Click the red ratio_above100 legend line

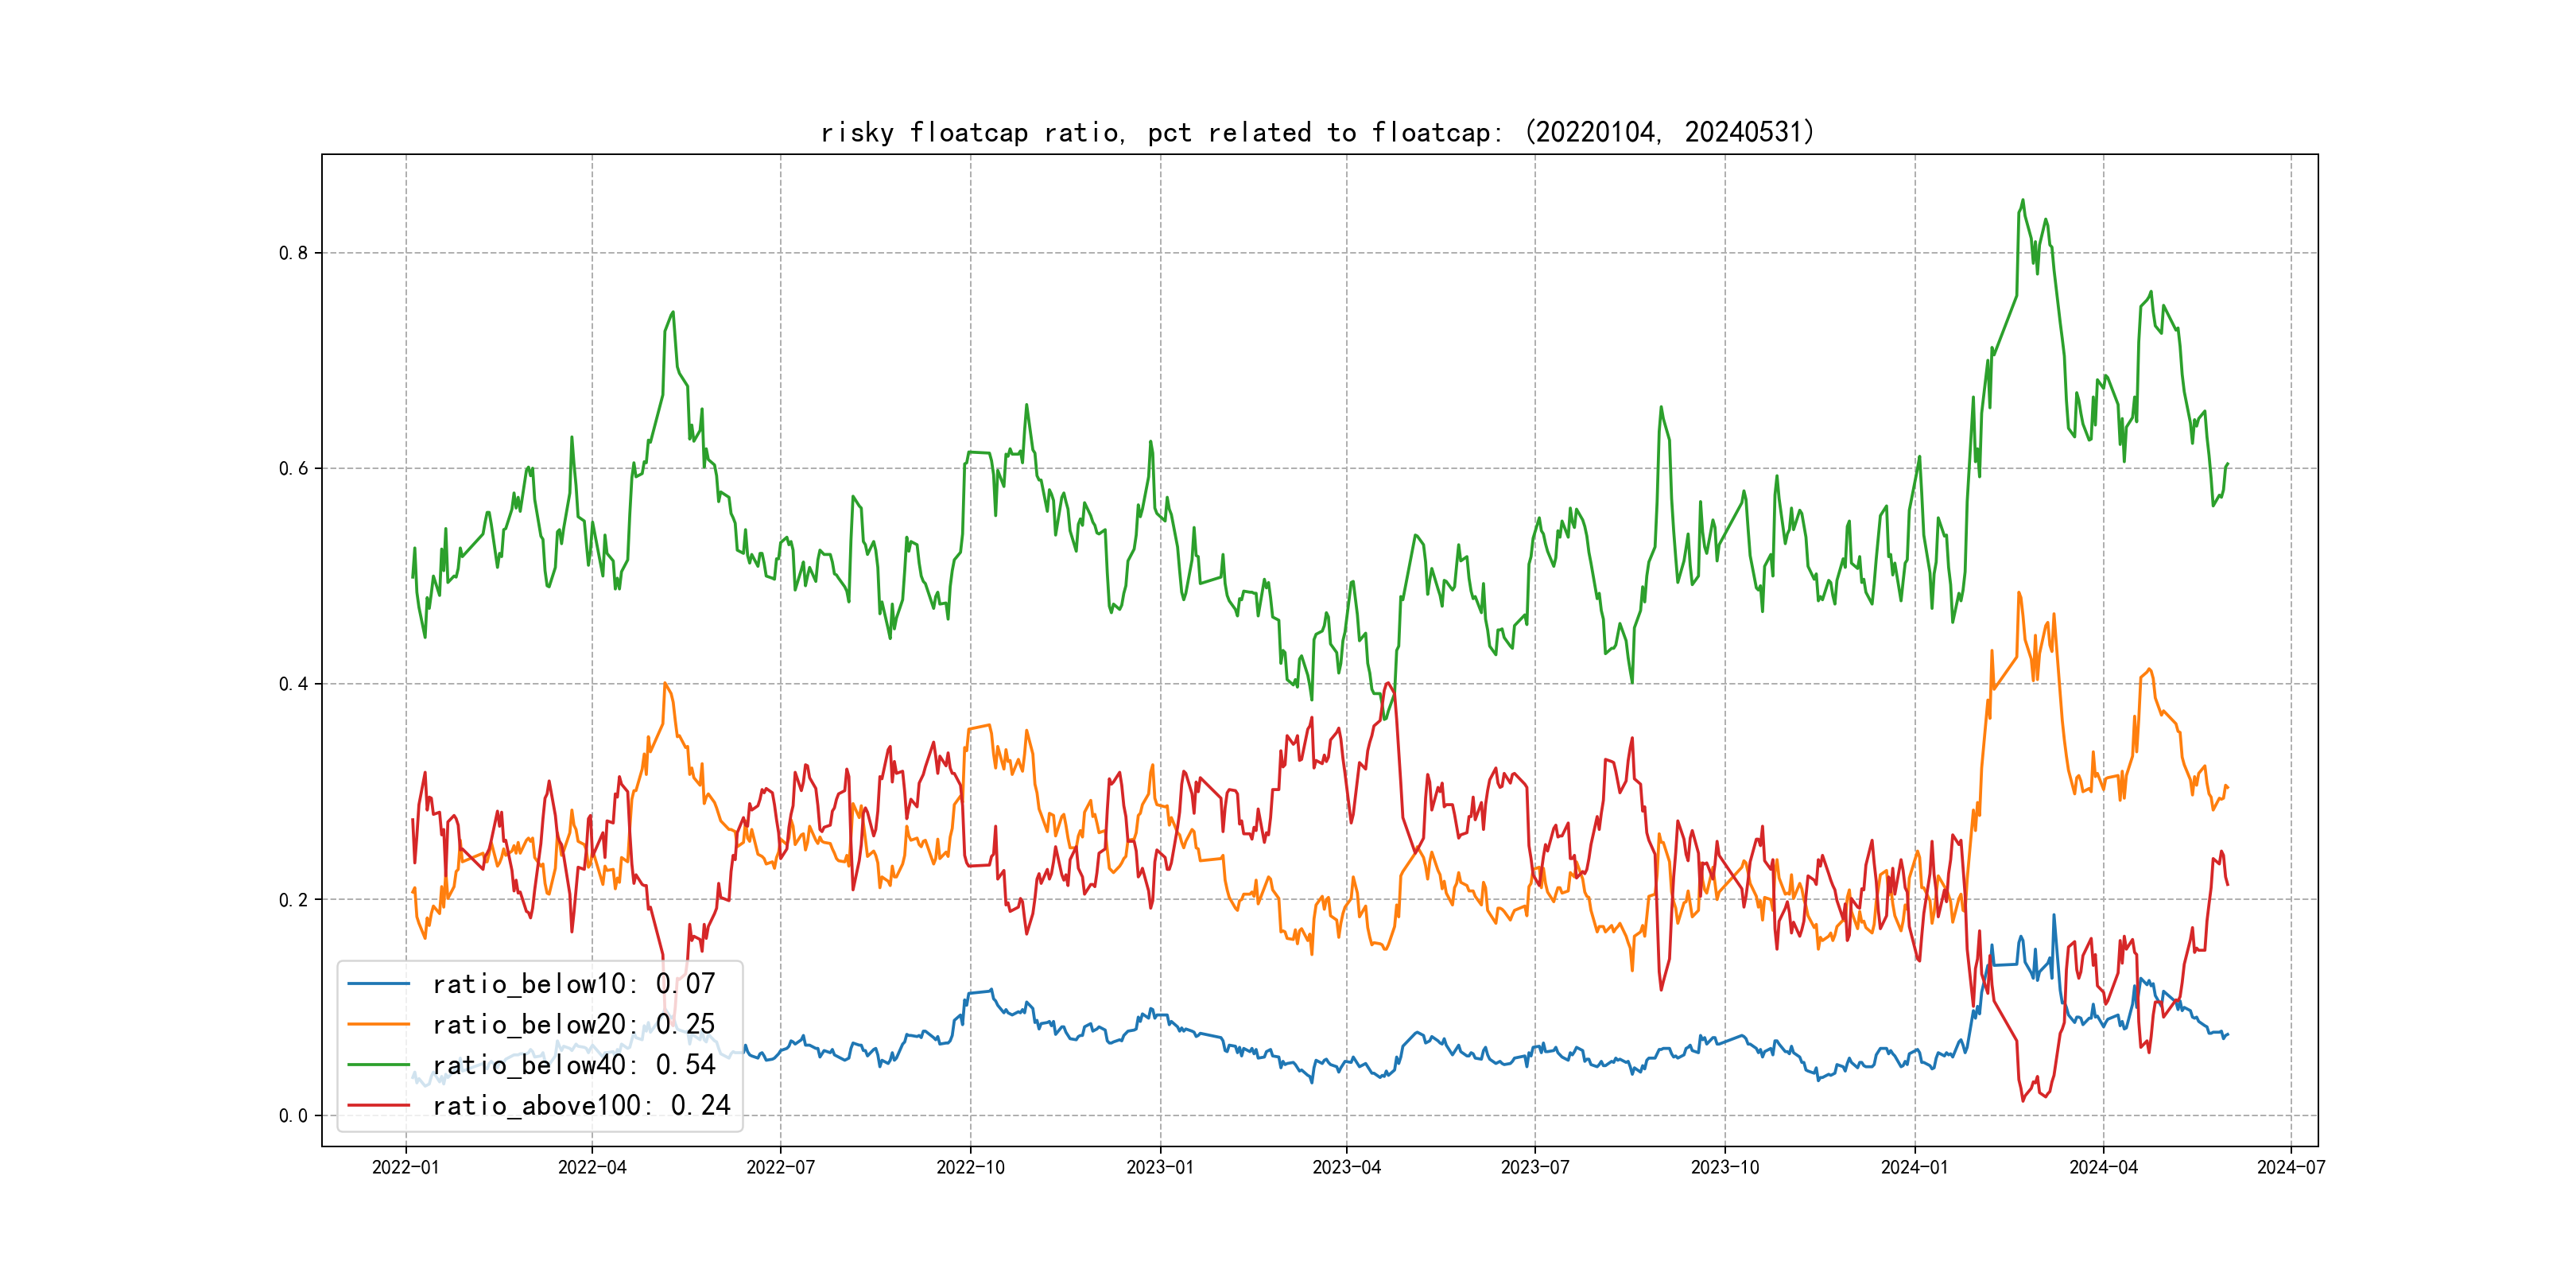tap(378, 1105)
